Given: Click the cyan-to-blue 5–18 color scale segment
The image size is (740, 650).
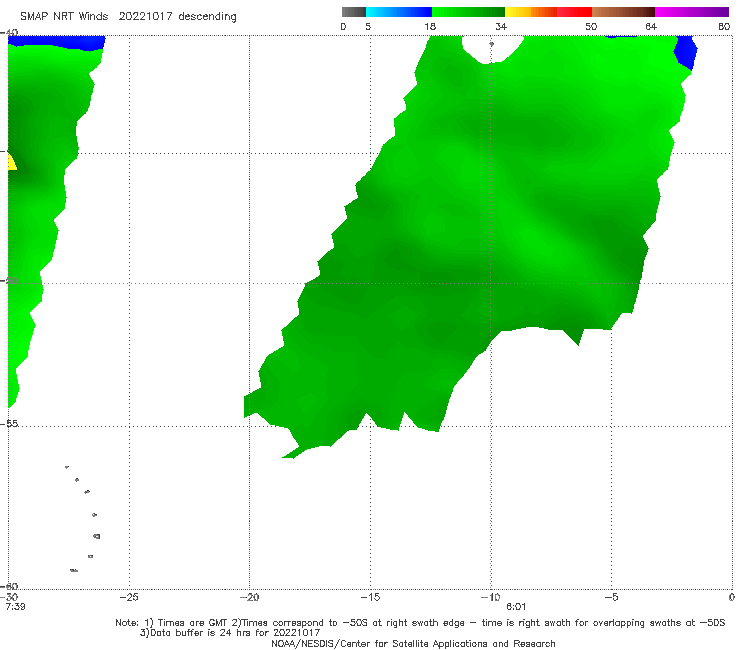Looking at the screenshot, I should [399, 12].
